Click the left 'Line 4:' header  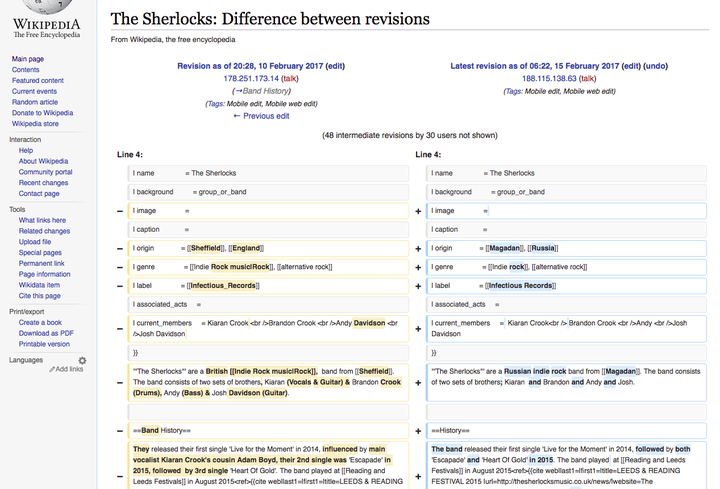click(x=129, y=155)
